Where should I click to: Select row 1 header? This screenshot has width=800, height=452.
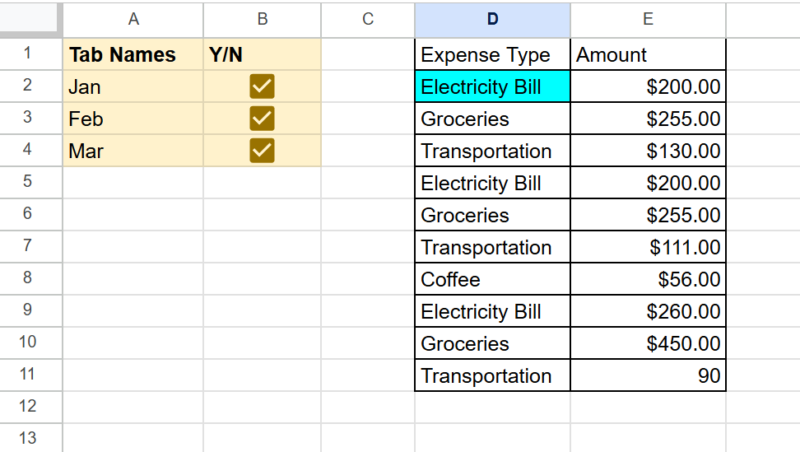click(26, 55)
